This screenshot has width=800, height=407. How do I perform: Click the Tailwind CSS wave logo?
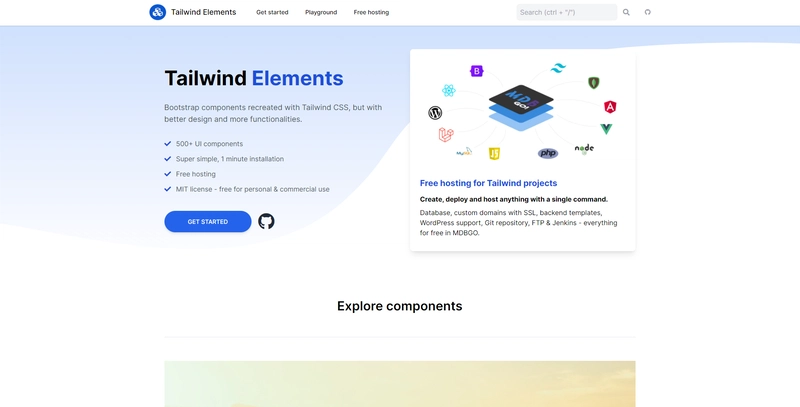(x=558, y=68)
